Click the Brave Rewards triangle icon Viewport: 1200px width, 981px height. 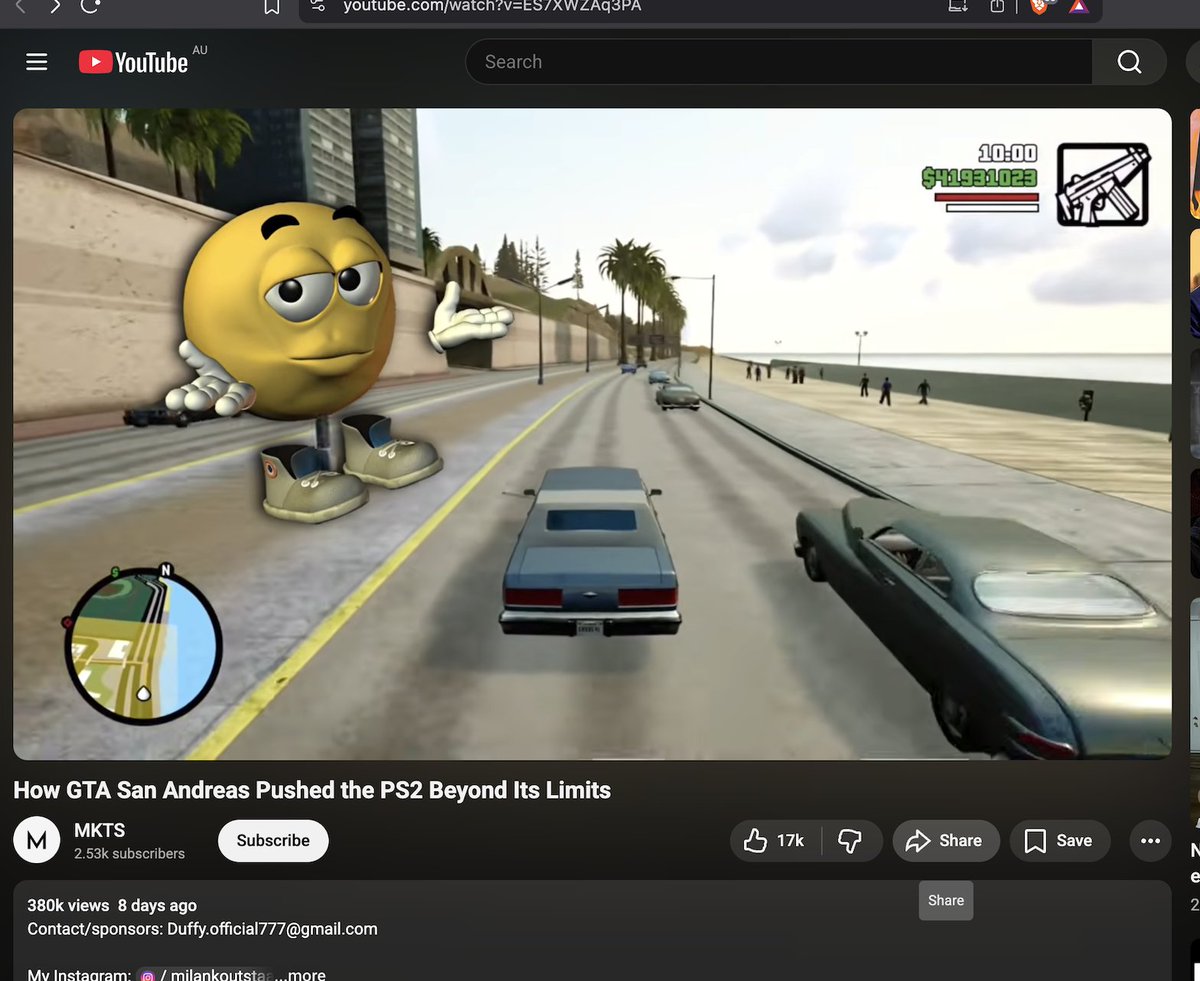click(x=1078, y=6)
